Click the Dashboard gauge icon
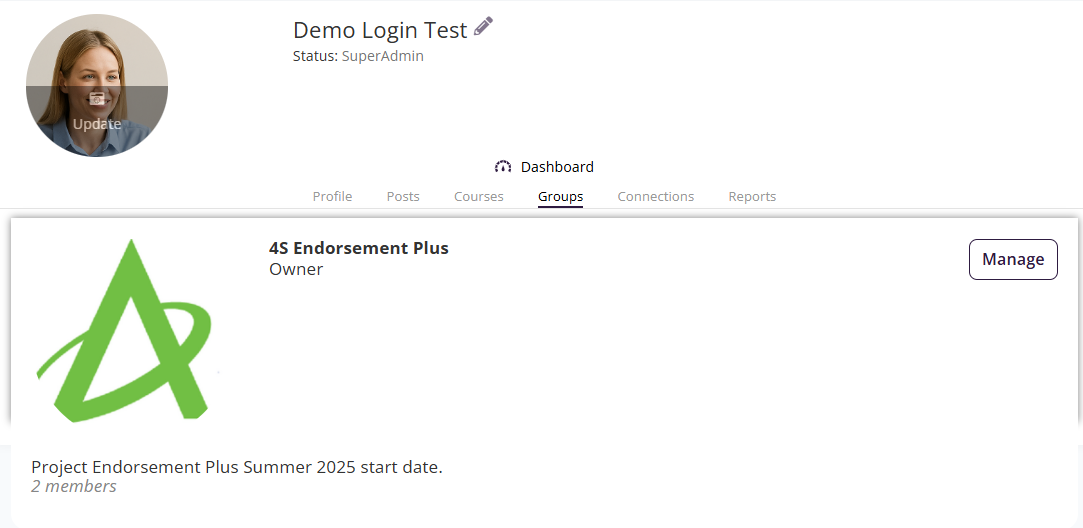This screenshot has width=1083, height=528. click(503, 167)
